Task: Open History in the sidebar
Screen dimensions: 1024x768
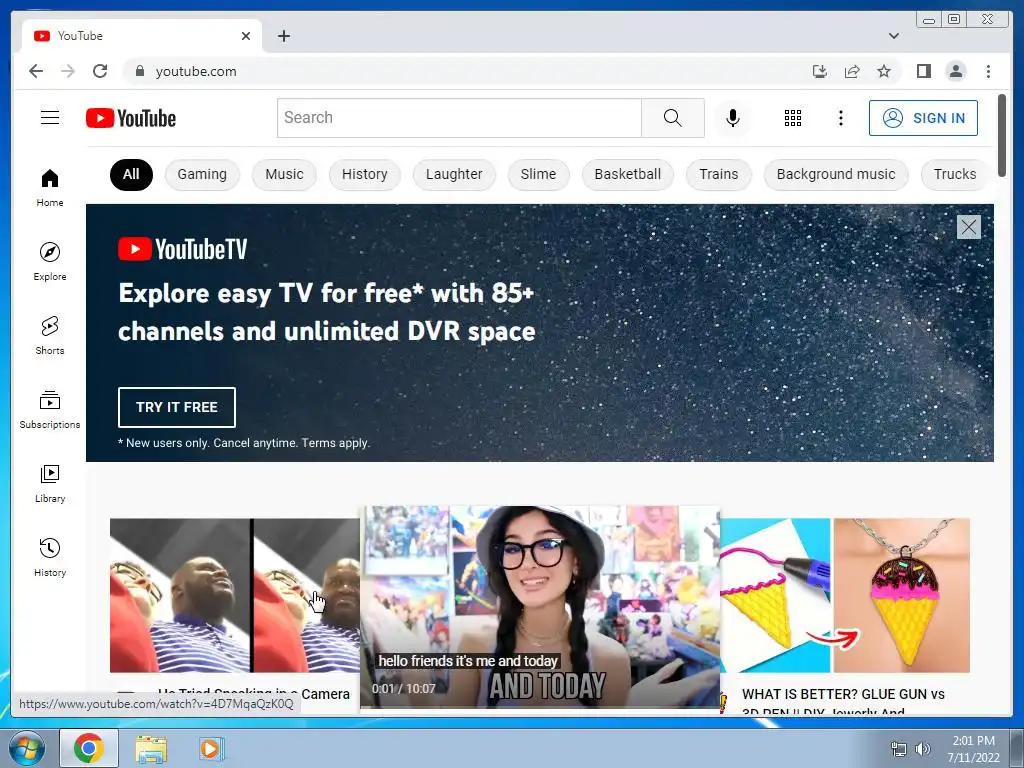Action: pyautogui.click(x=50, y=558)
